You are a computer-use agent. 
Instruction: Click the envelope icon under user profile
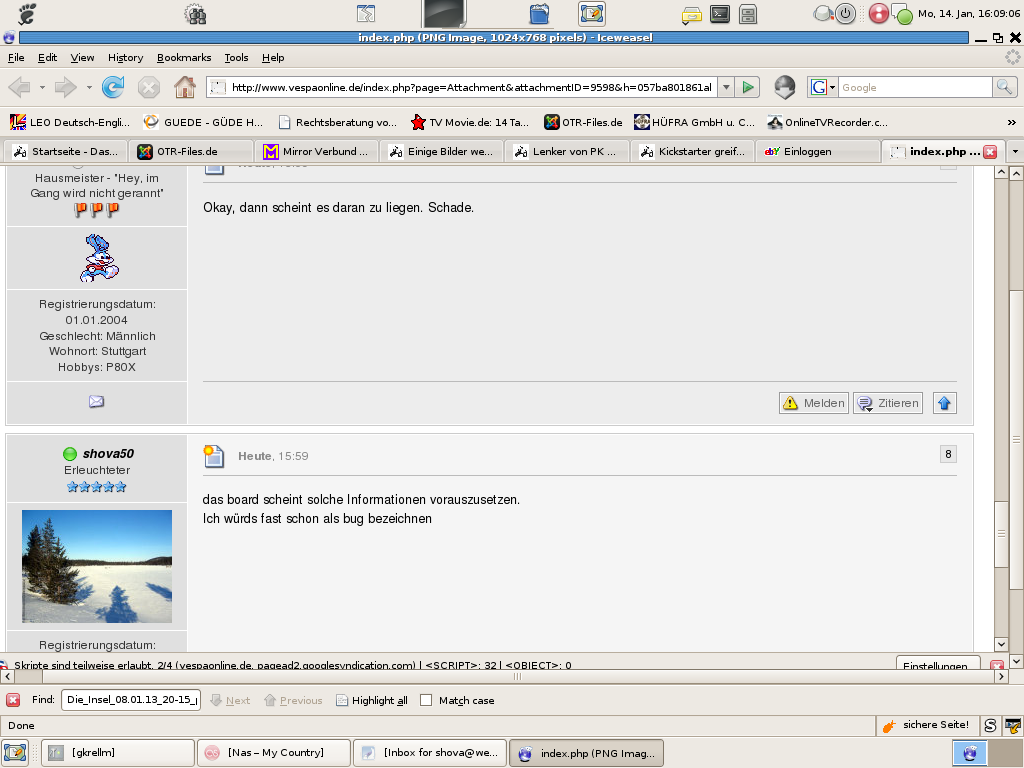point(96,402)
